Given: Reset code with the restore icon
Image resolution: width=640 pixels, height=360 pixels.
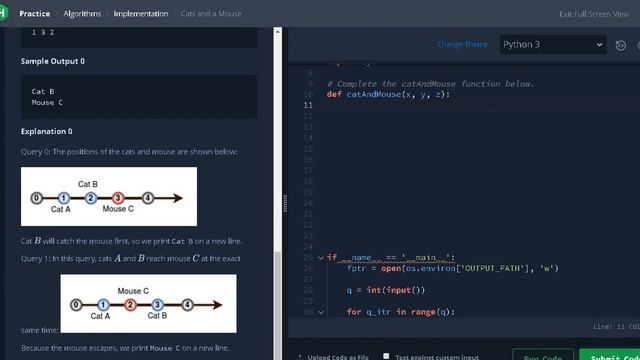Looking at the screenshot, I should coord(620,45).
